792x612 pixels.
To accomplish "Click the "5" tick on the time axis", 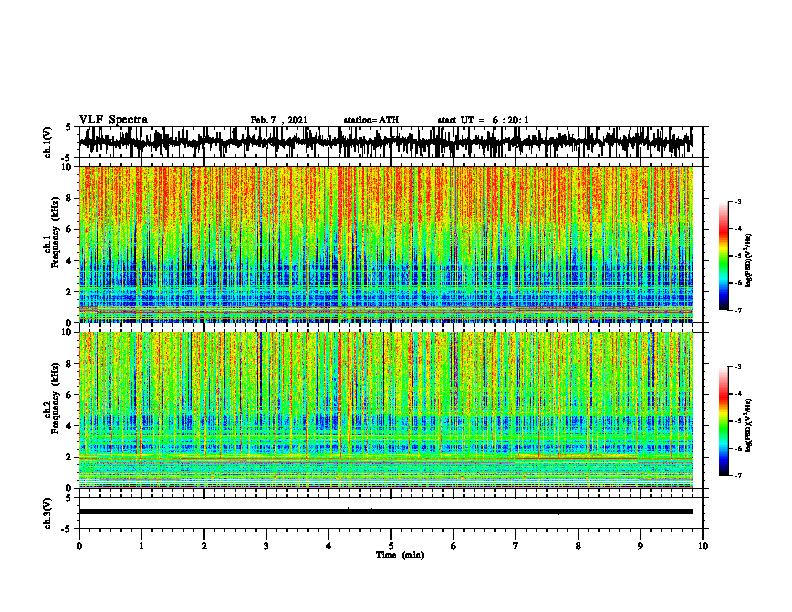I will coord(391,546).
